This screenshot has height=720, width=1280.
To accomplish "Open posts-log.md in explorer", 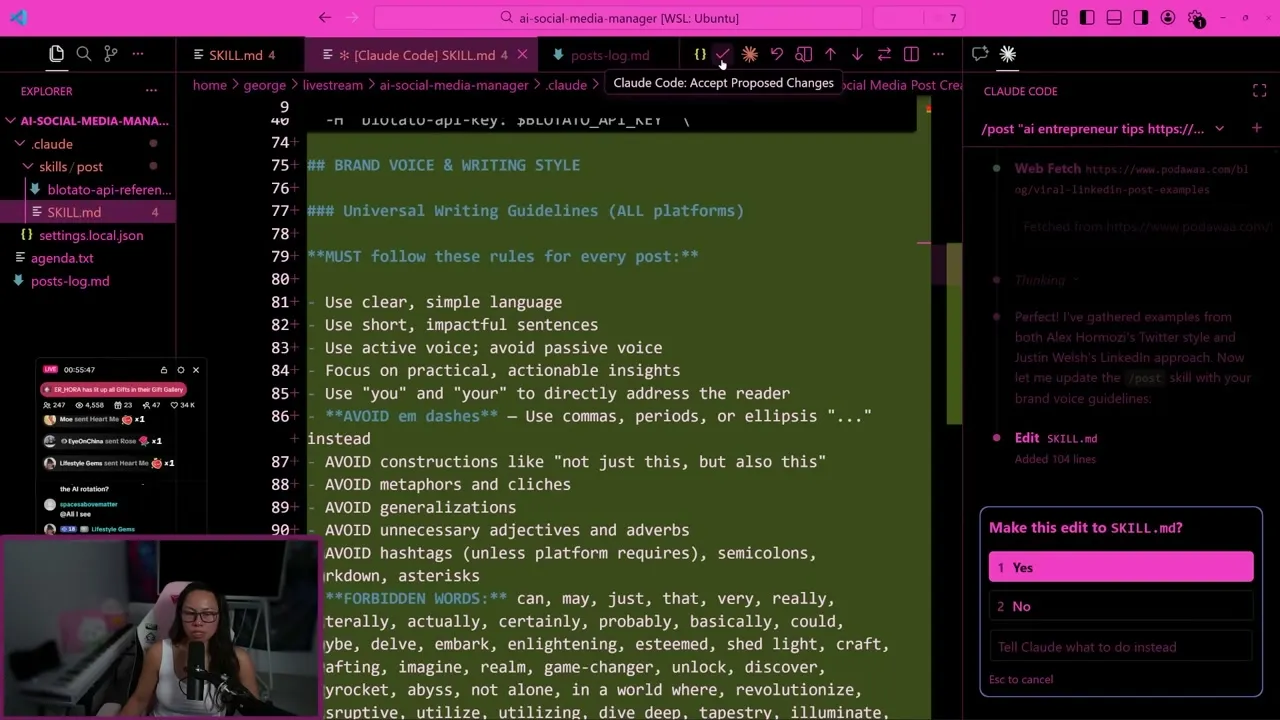I will pos(70,281).
